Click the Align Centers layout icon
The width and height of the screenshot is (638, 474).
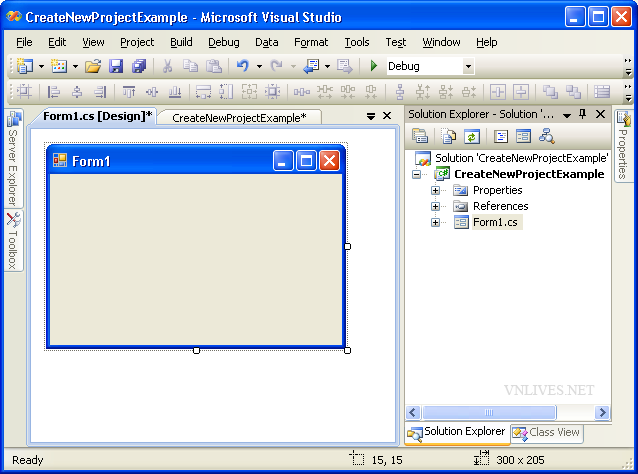pos(77,92)
